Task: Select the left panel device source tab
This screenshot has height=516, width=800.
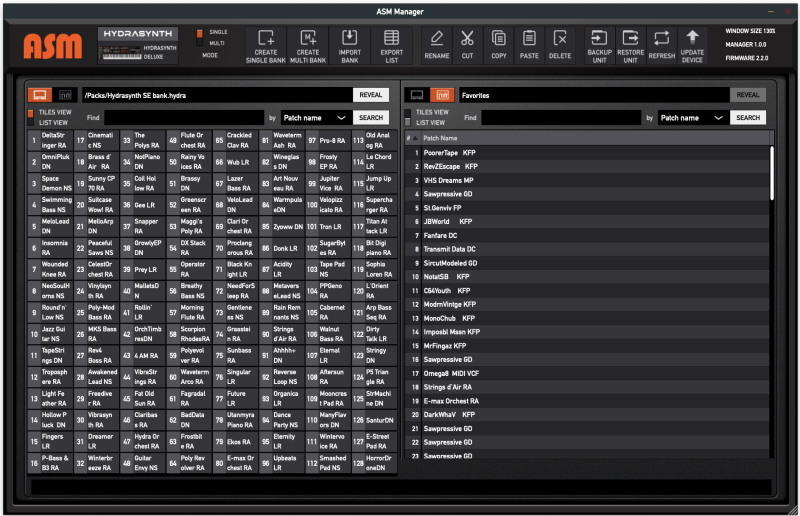Action: [x=65, y=95]
